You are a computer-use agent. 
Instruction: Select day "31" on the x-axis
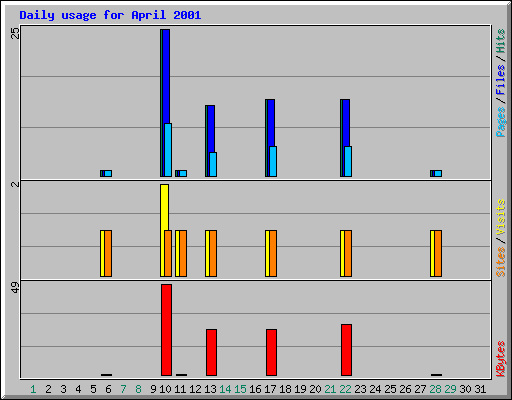tap(480, 389)
